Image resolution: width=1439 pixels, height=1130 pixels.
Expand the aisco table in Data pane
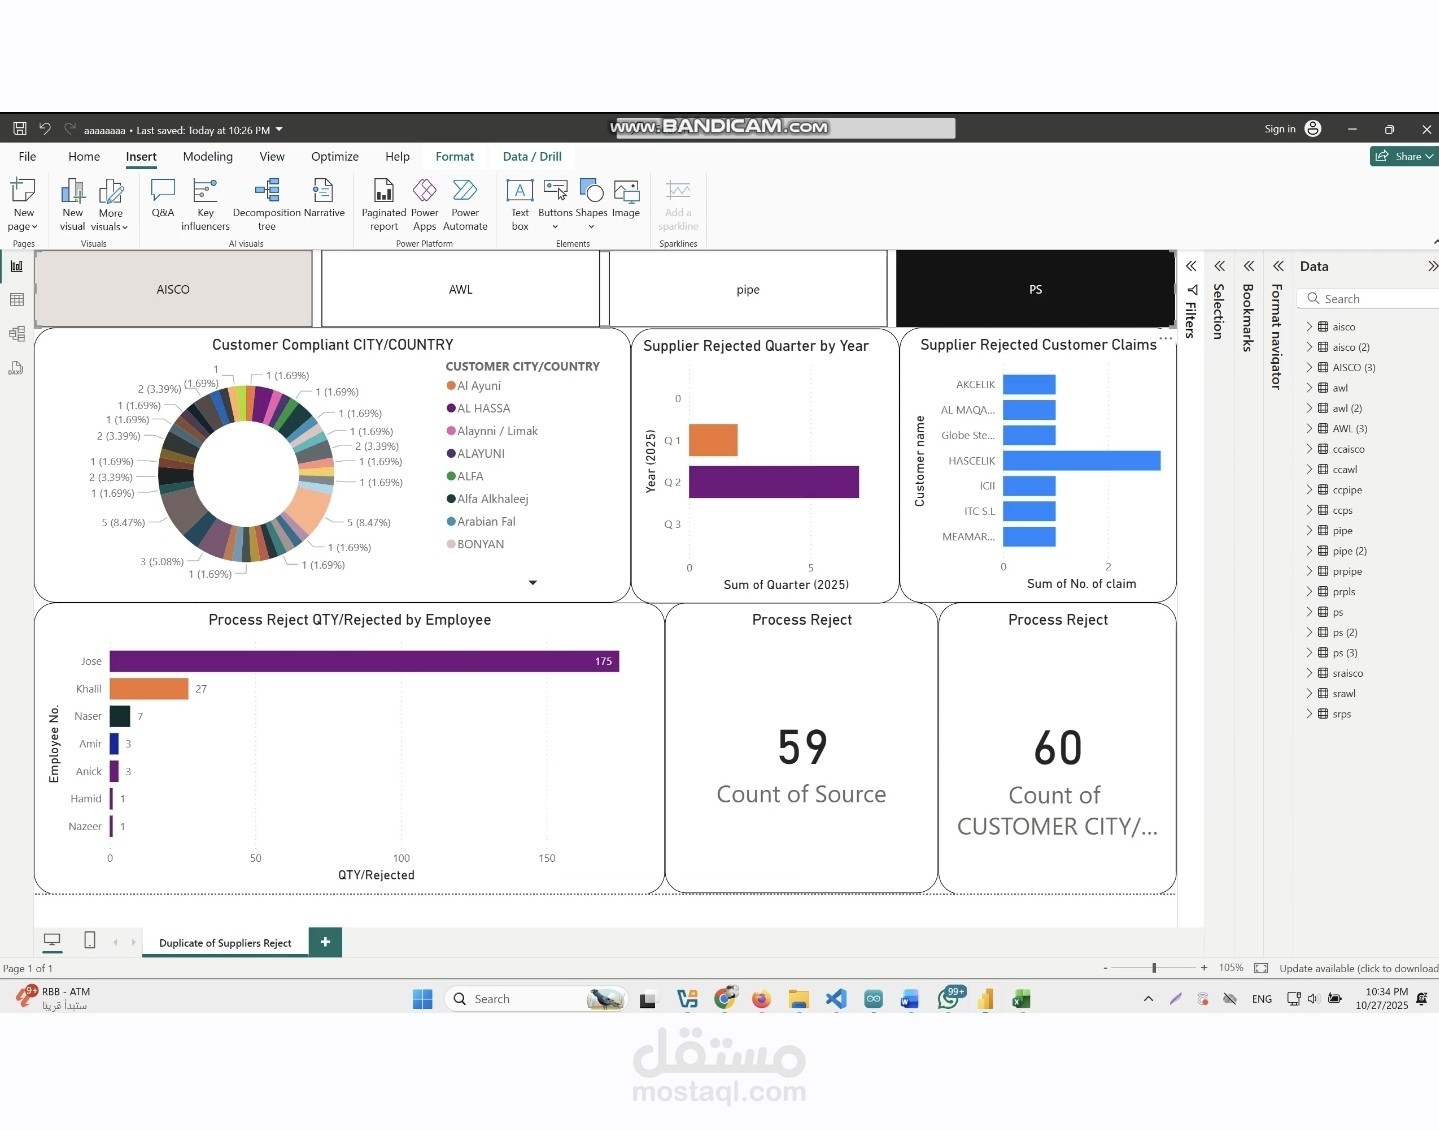point(1309,327)
